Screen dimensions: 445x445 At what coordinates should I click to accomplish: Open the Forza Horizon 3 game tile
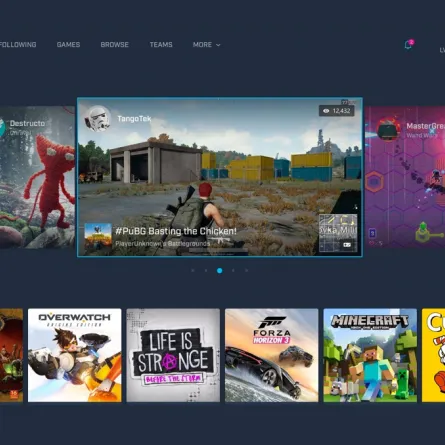pos(272,355)
